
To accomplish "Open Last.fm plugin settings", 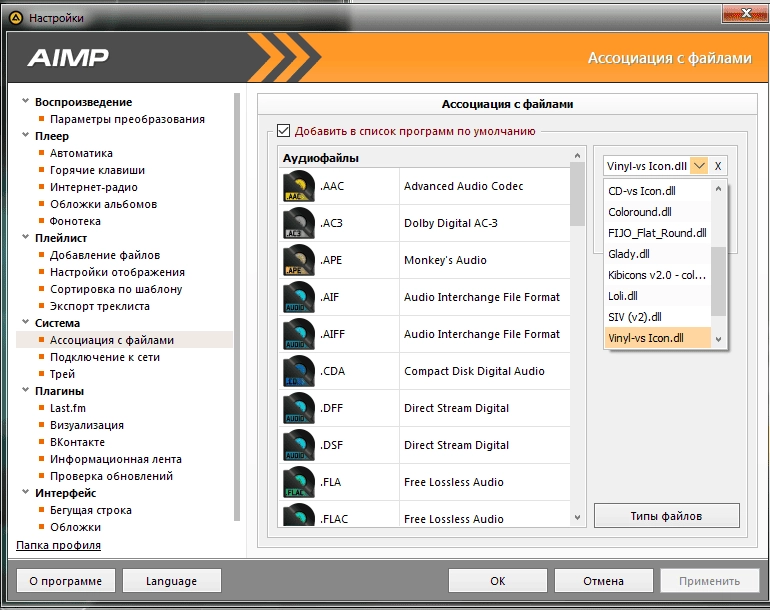I will [x=68, y=408].
